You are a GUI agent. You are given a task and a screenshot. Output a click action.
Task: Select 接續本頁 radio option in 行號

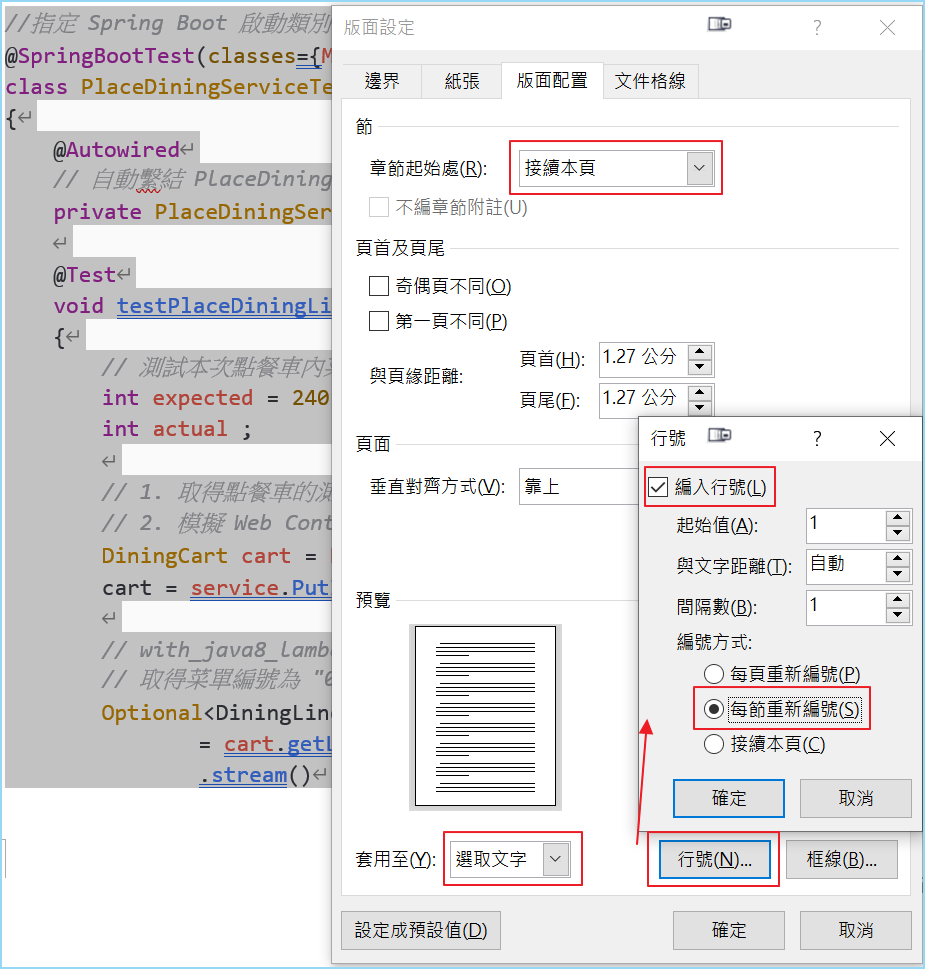714,744
